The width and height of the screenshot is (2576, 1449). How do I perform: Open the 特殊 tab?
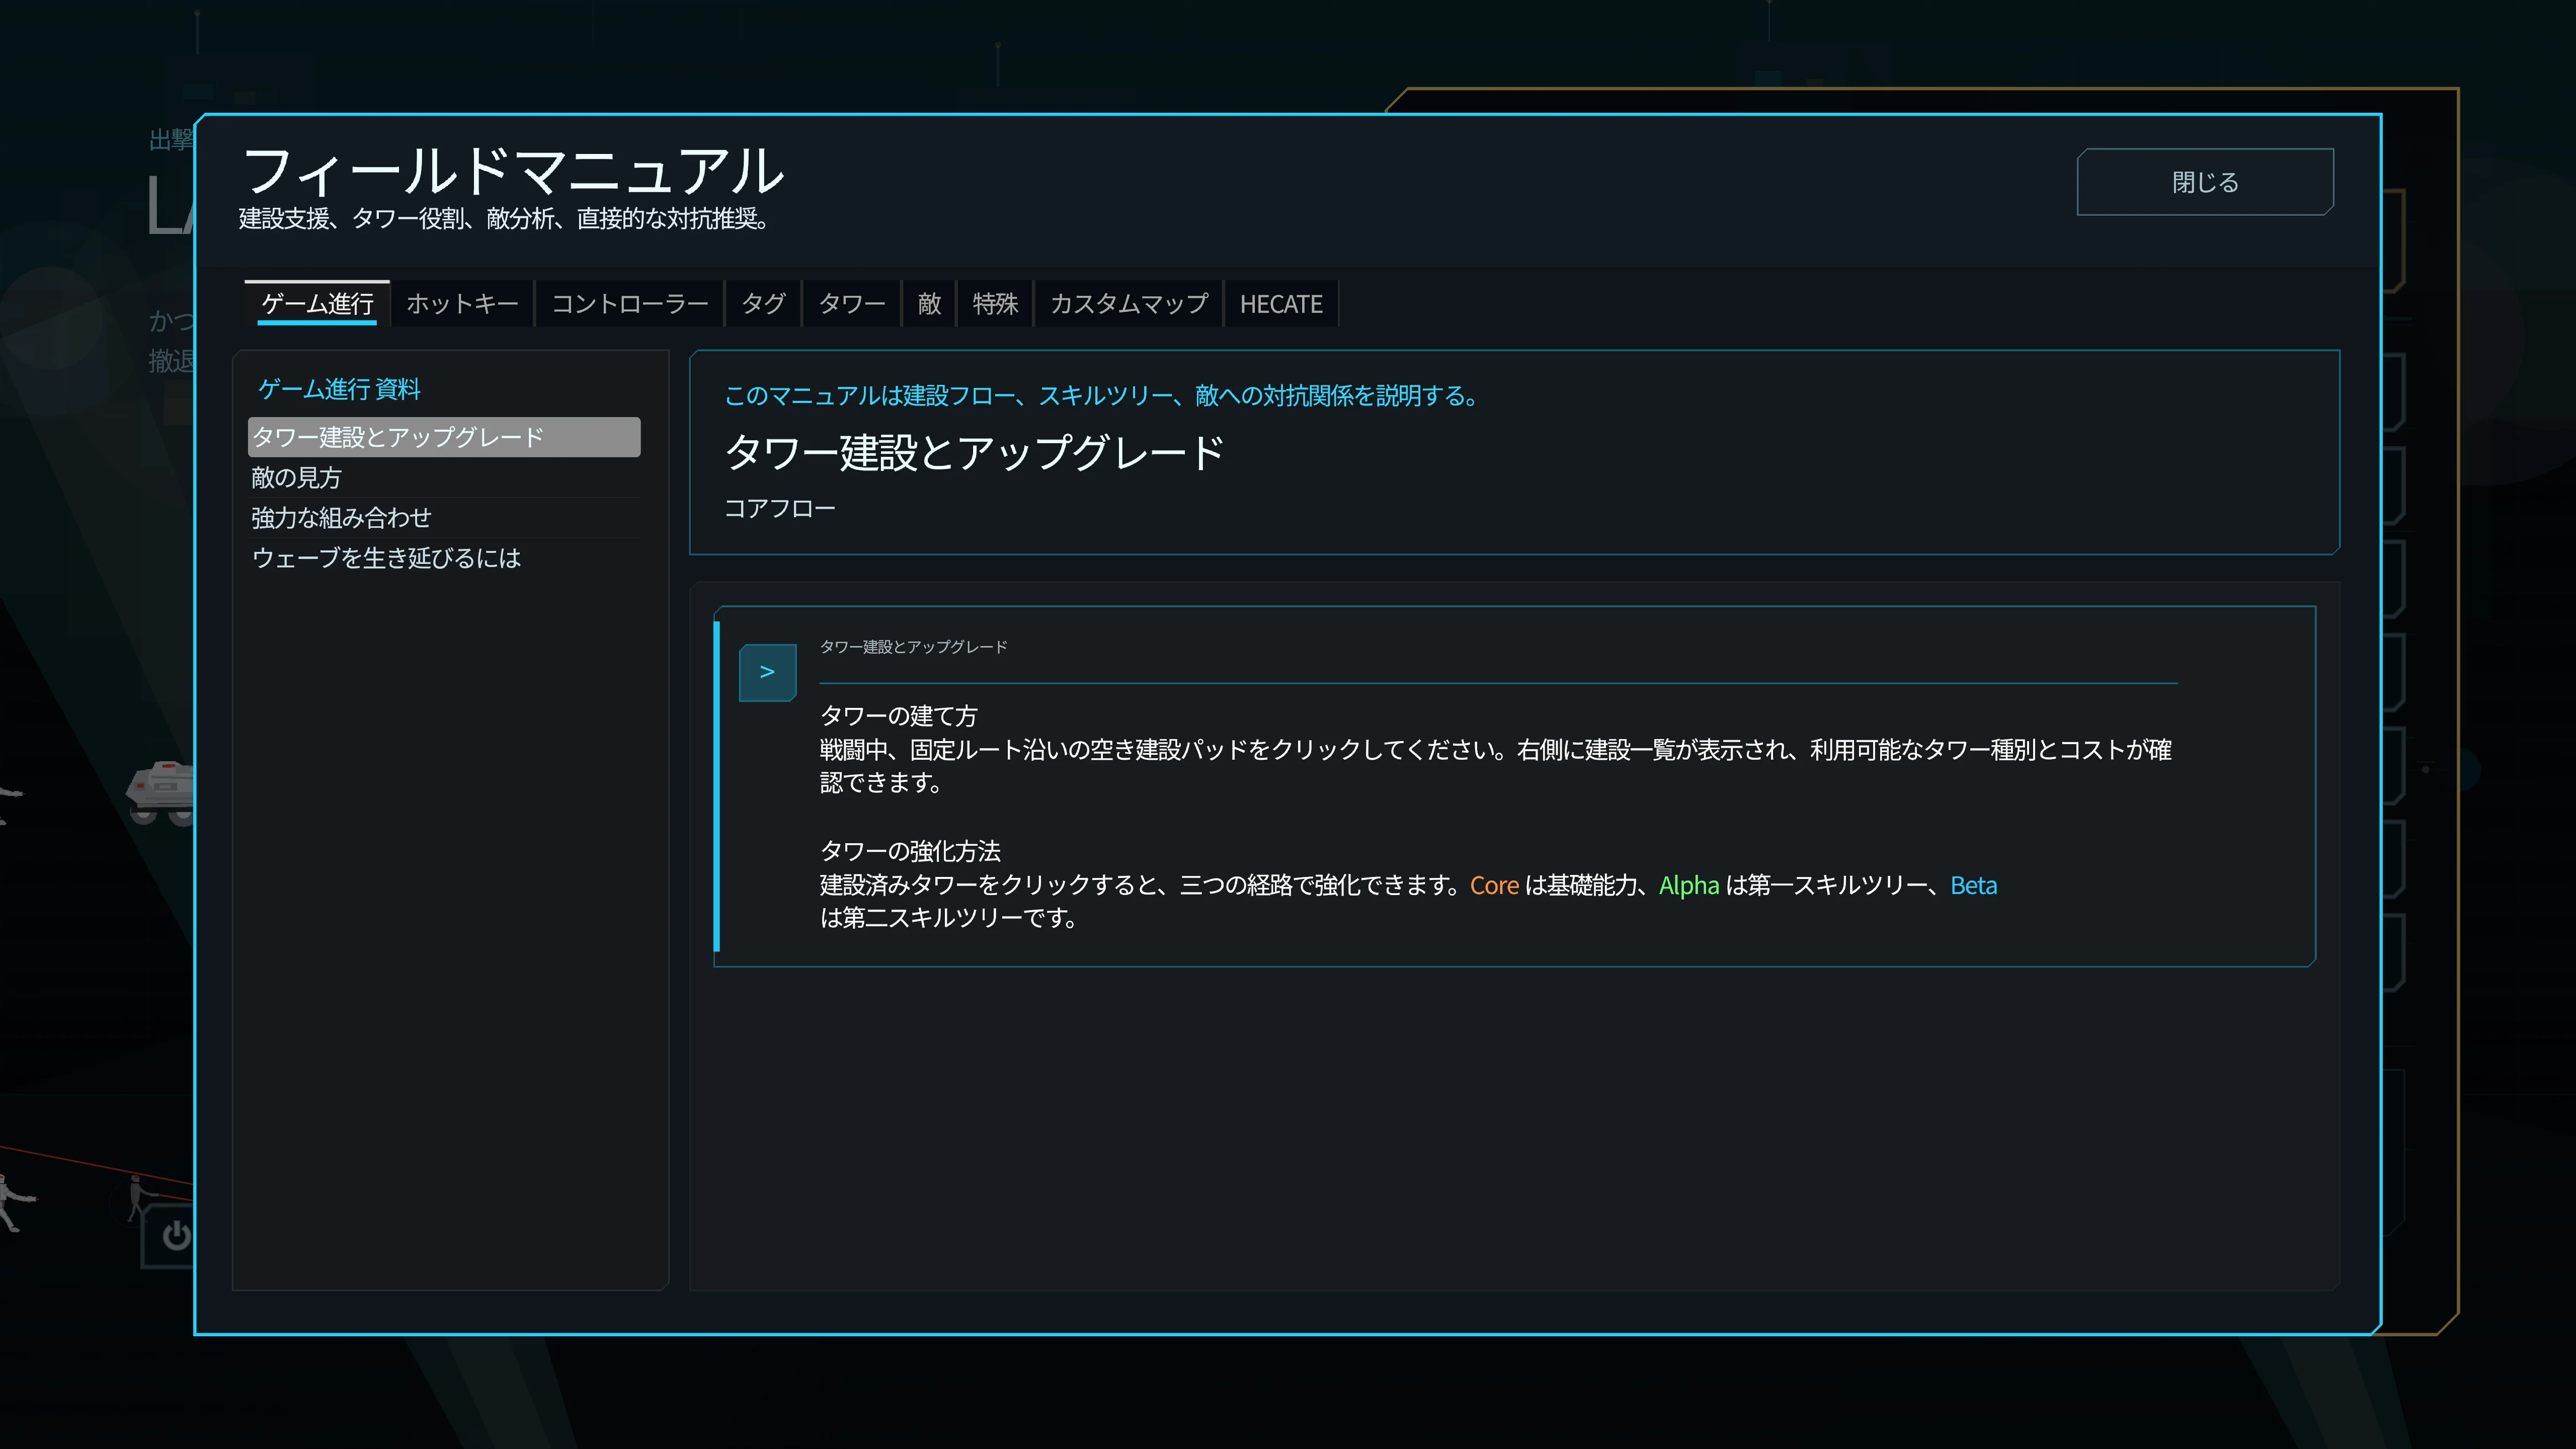(x=995, y=304)
